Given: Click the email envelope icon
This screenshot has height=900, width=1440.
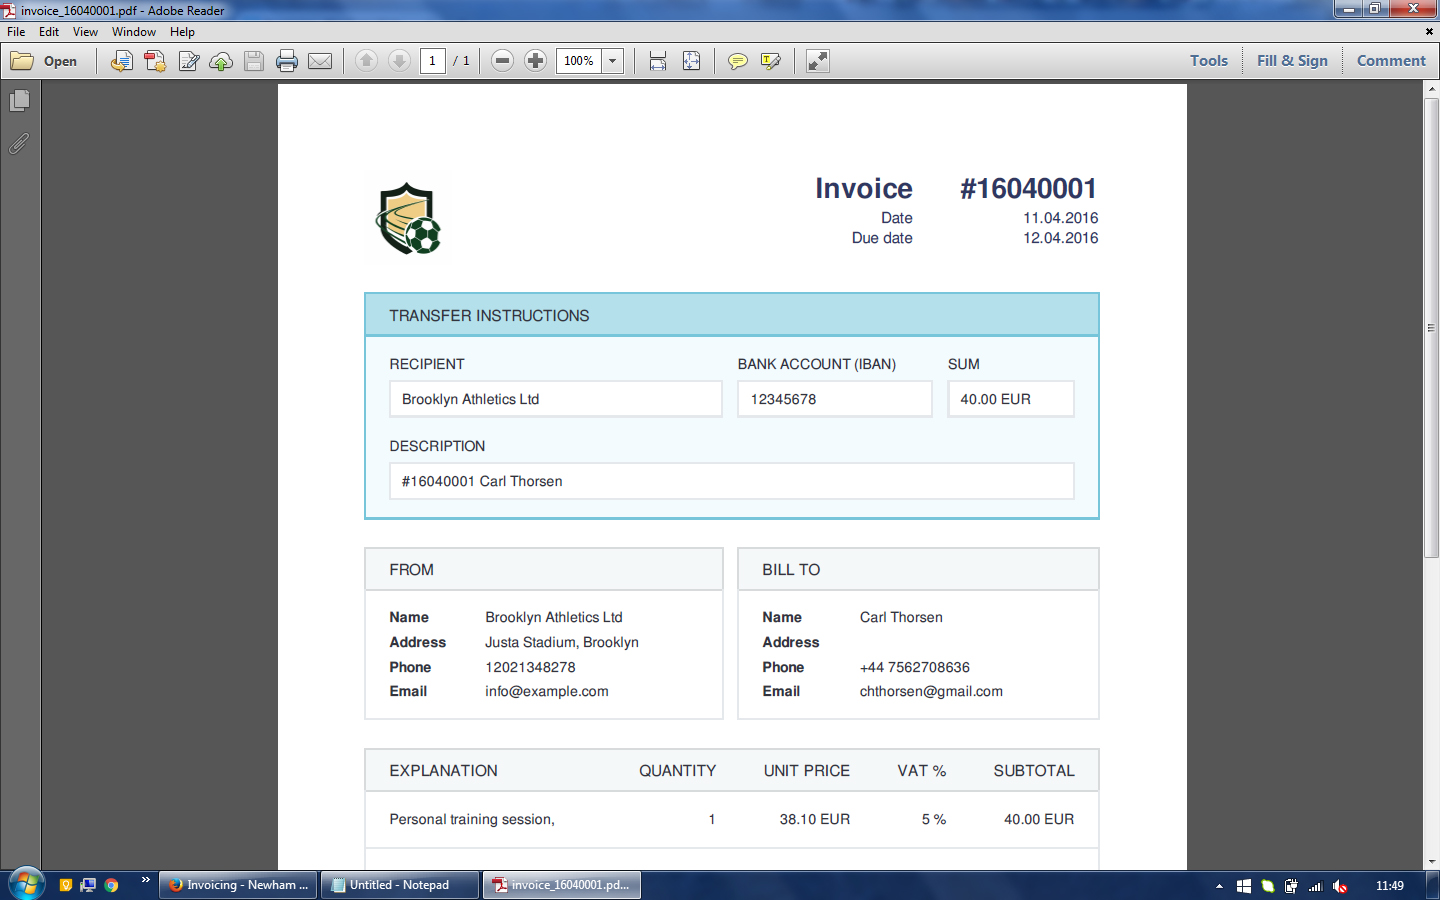Looking at the screenshot, I should point(320,61).
